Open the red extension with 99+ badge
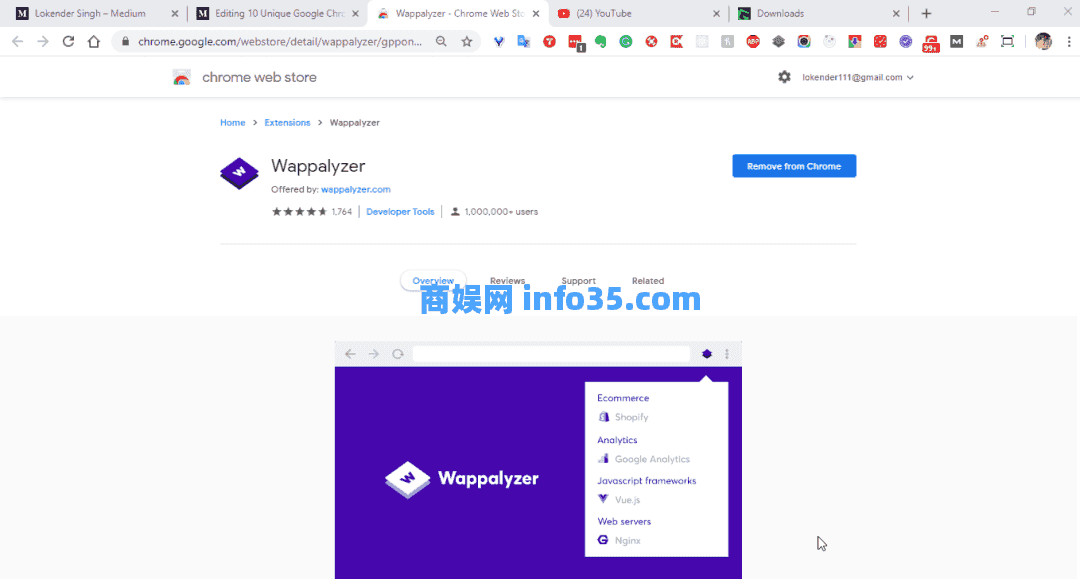This screenshot has width=1080, height=579. pyautogui.click(x=931, y=43)
